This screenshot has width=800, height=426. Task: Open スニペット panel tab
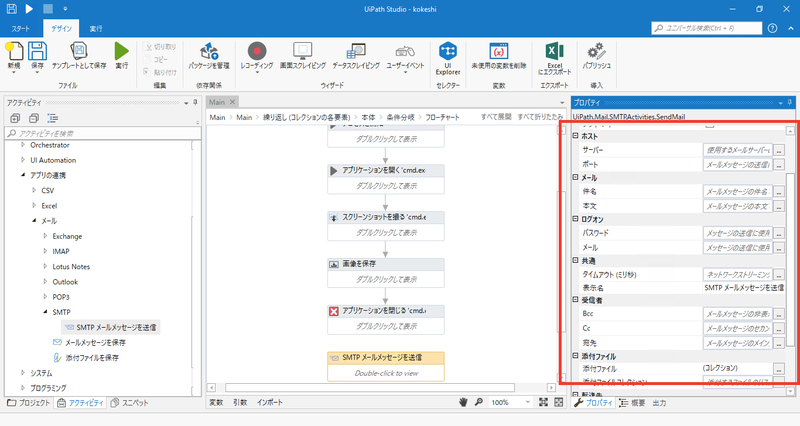pos(130,403)
